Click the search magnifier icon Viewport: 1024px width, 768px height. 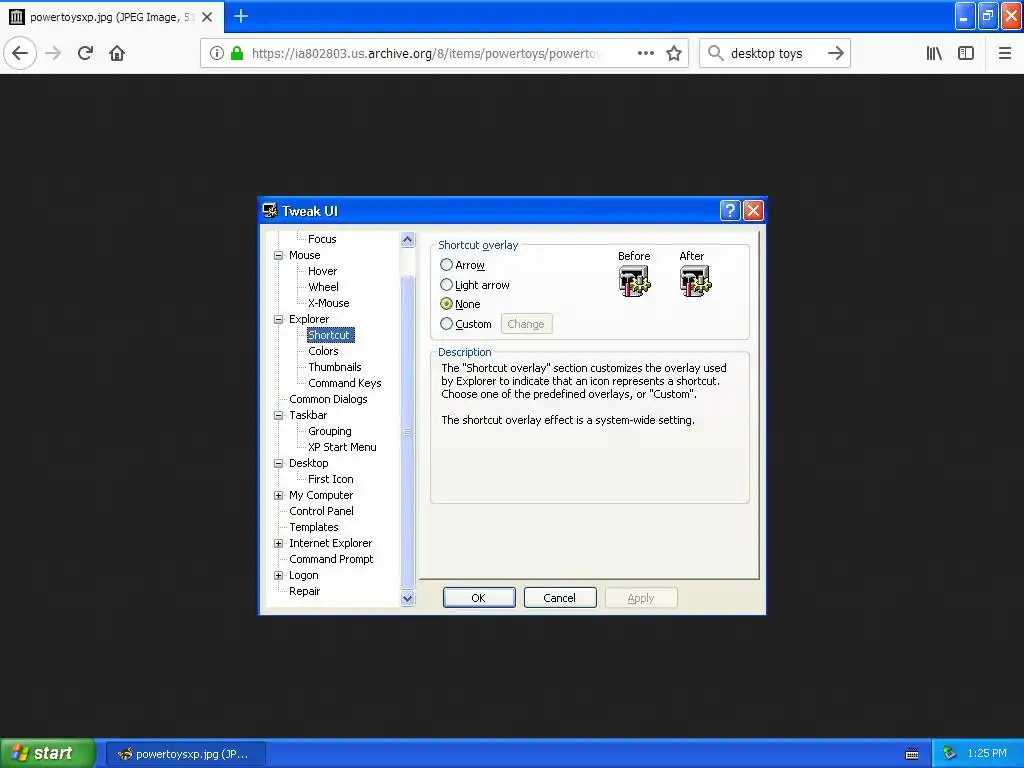[x=716, y=53]
